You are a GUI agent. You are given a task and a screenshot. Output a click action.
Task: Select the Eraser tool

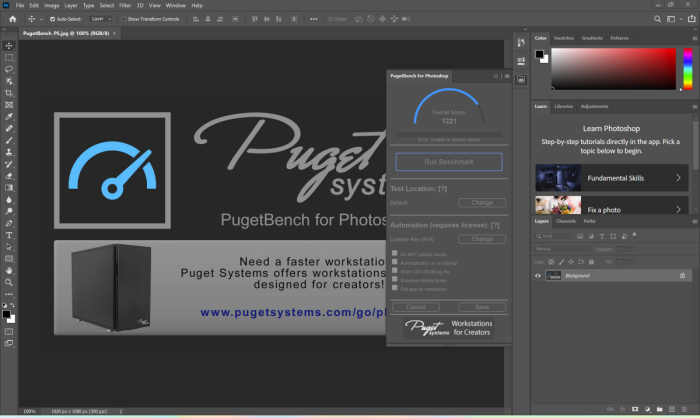coord(9,176)
